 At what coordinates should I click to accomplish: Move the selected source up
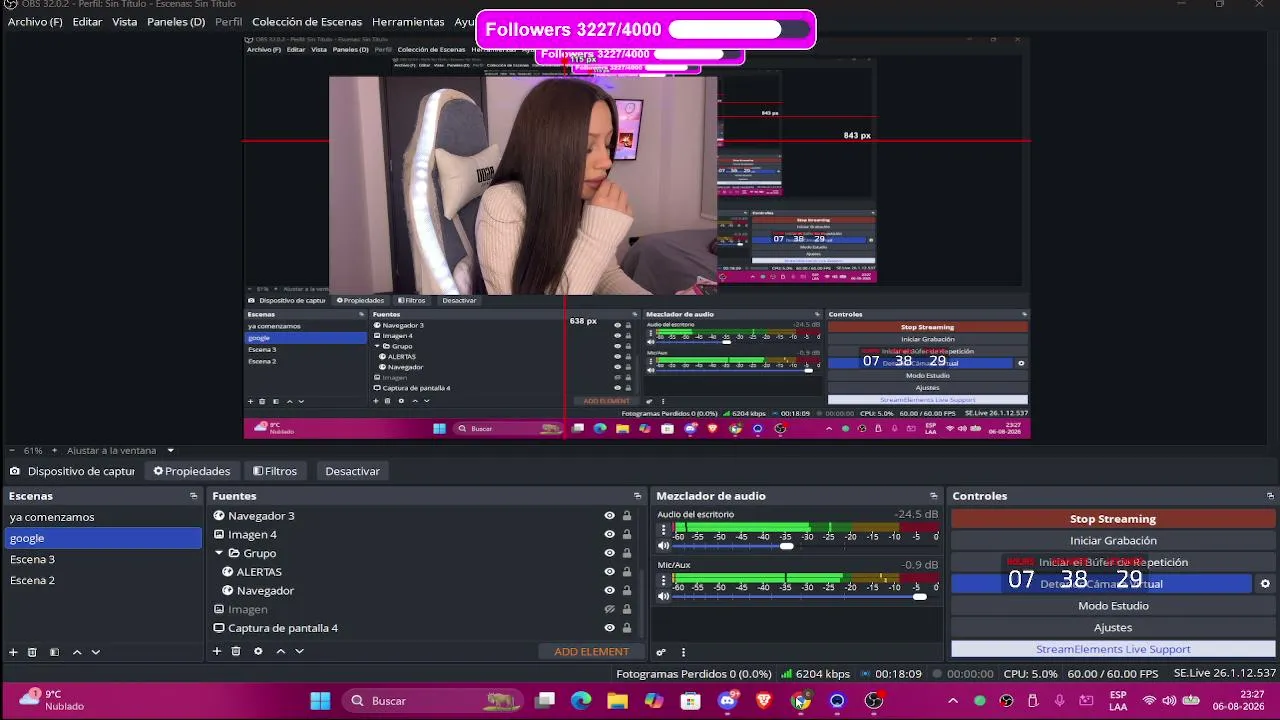click(281, 651)
